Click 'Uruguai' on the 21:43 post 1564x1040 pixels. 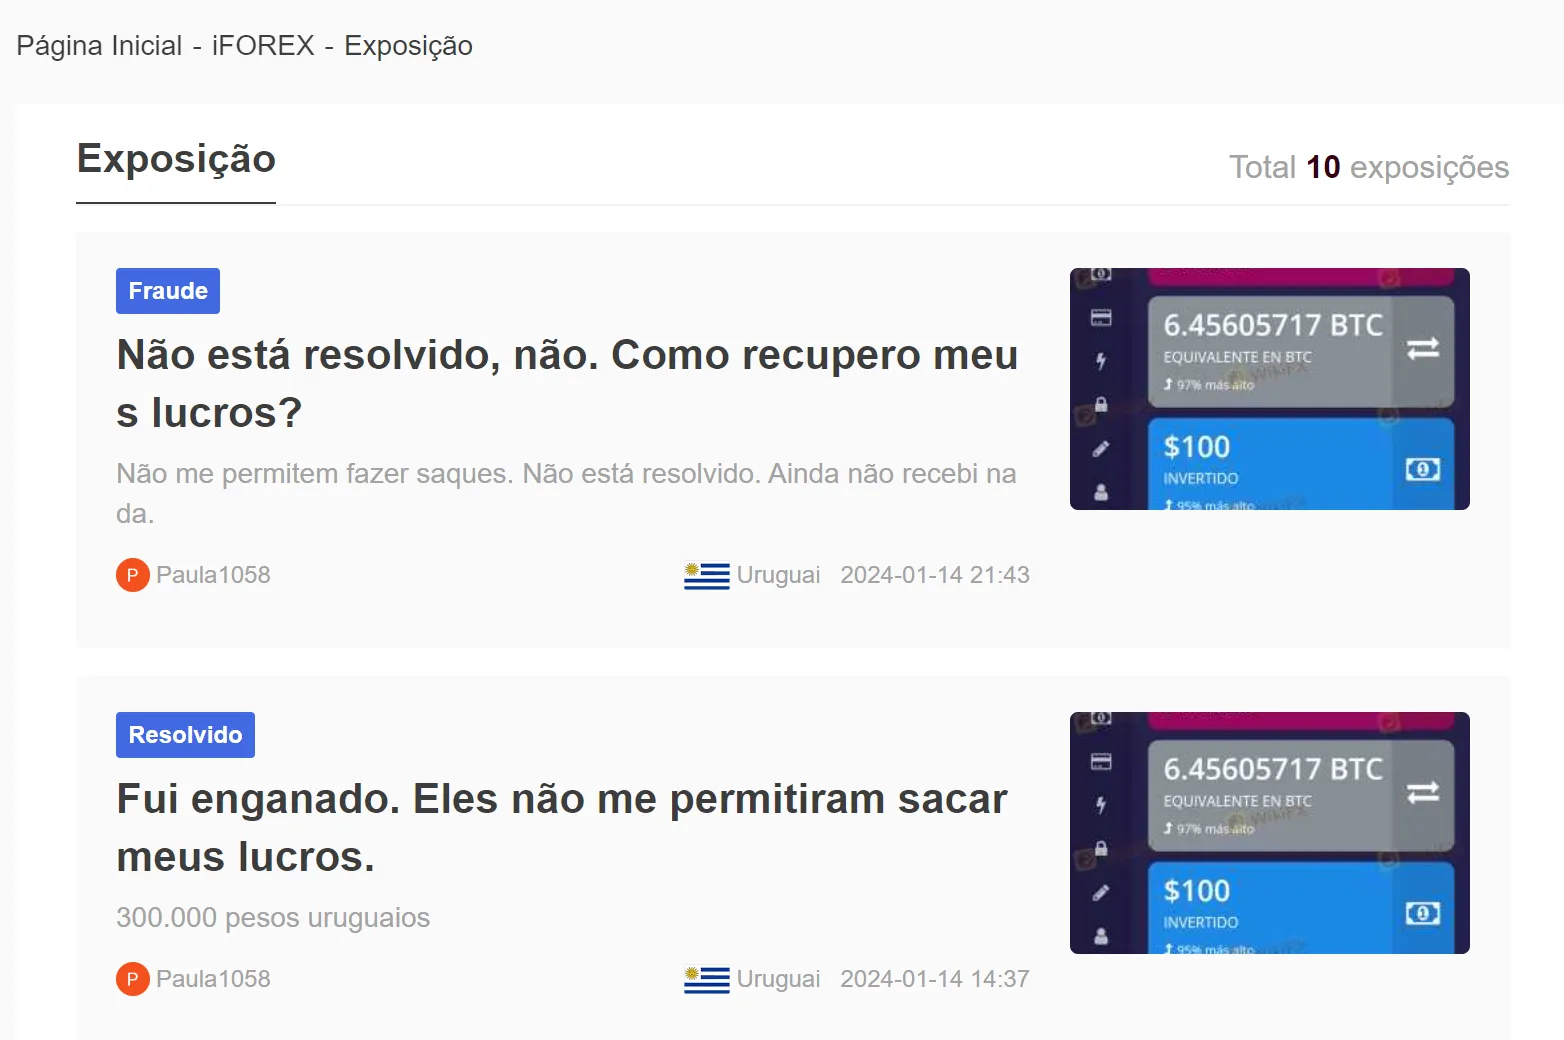(778, 575)
